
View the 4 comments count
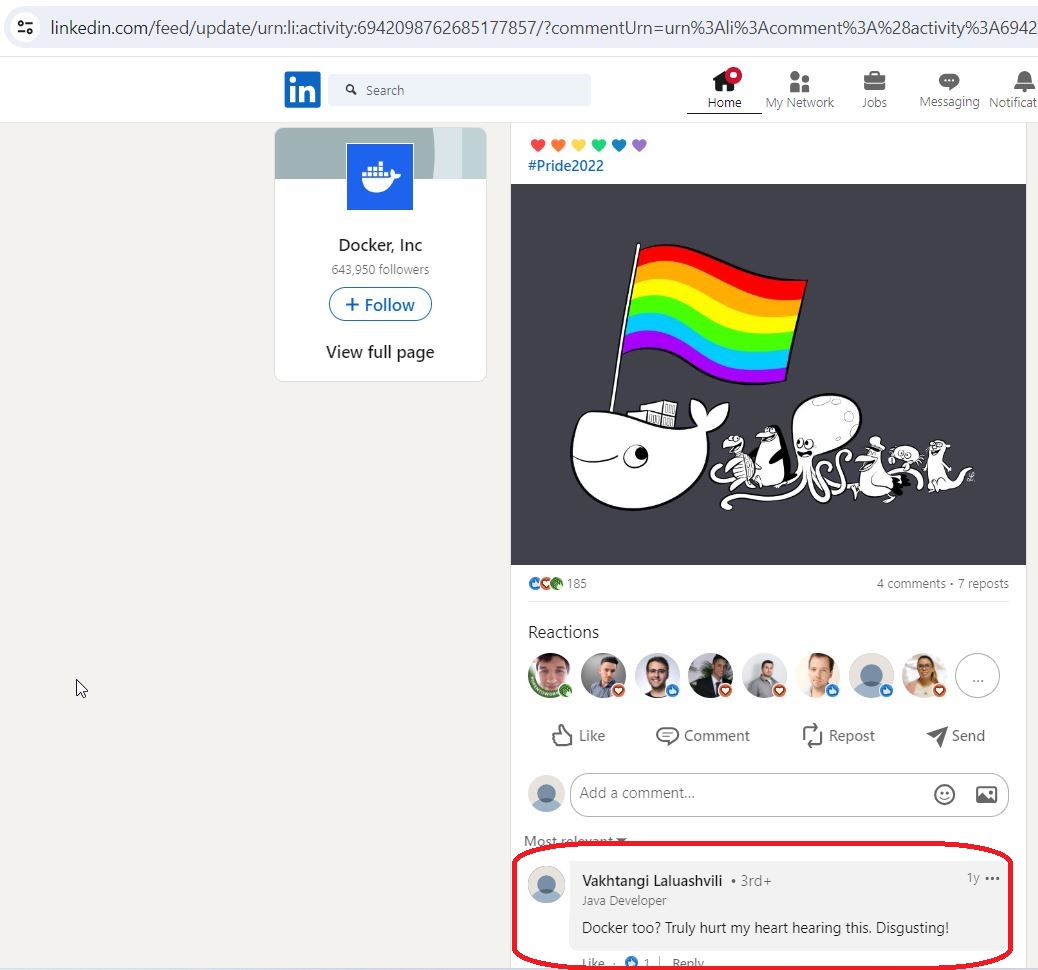tap(911, 583)
